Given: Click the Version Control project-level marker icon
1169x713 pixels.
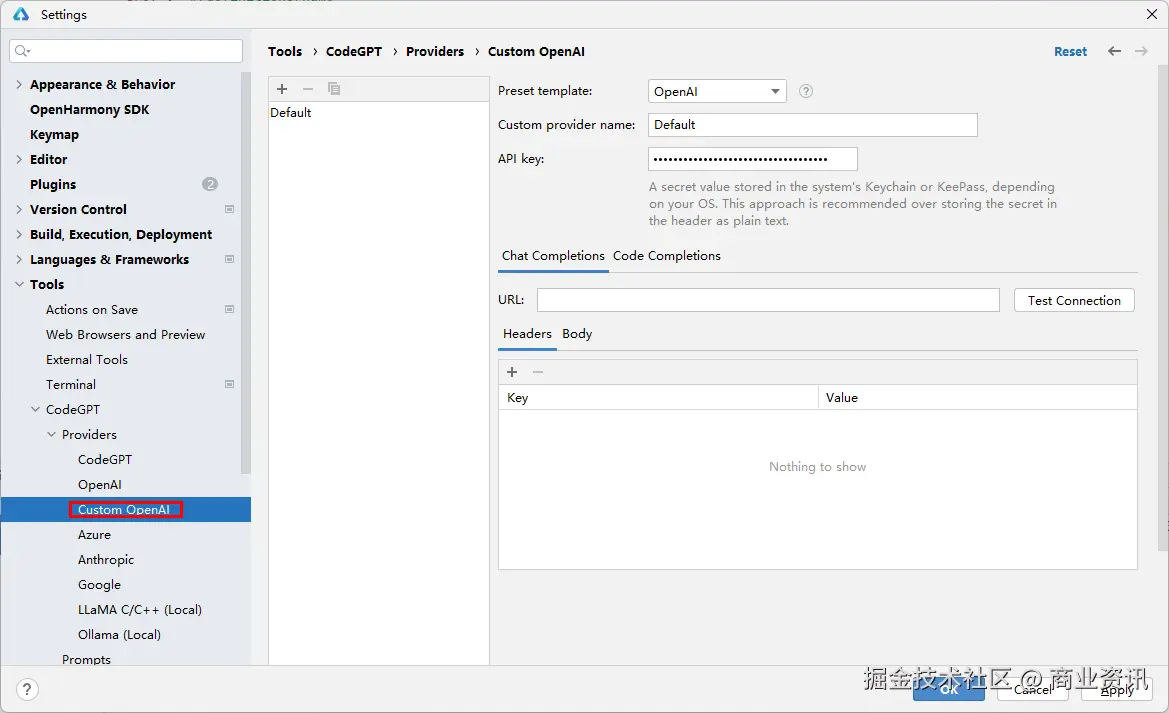Looking at the screenshot, I should [x=230, y=210].
